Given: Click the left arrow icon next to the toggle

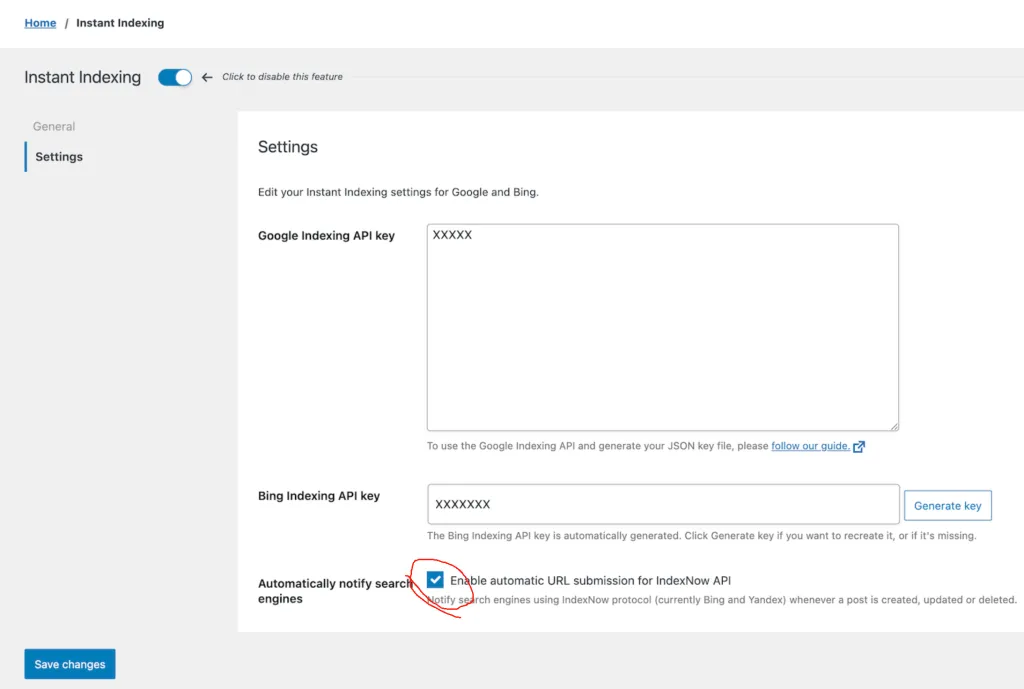Looking at the screenshot, I should 207,77.
